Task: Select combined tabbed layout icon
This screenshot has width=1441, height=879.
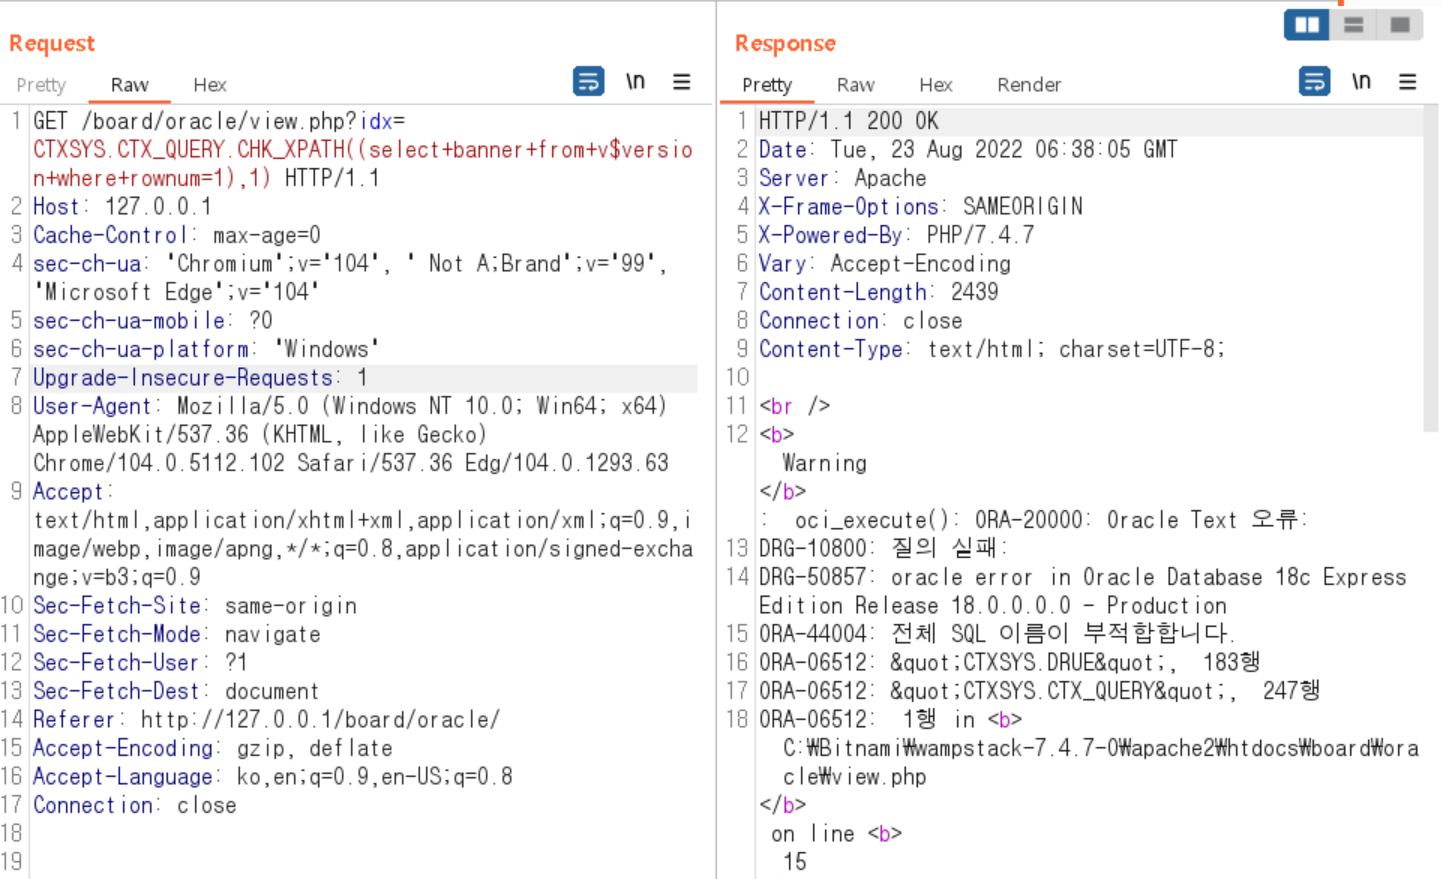Action: click(x=1400, y=25)
